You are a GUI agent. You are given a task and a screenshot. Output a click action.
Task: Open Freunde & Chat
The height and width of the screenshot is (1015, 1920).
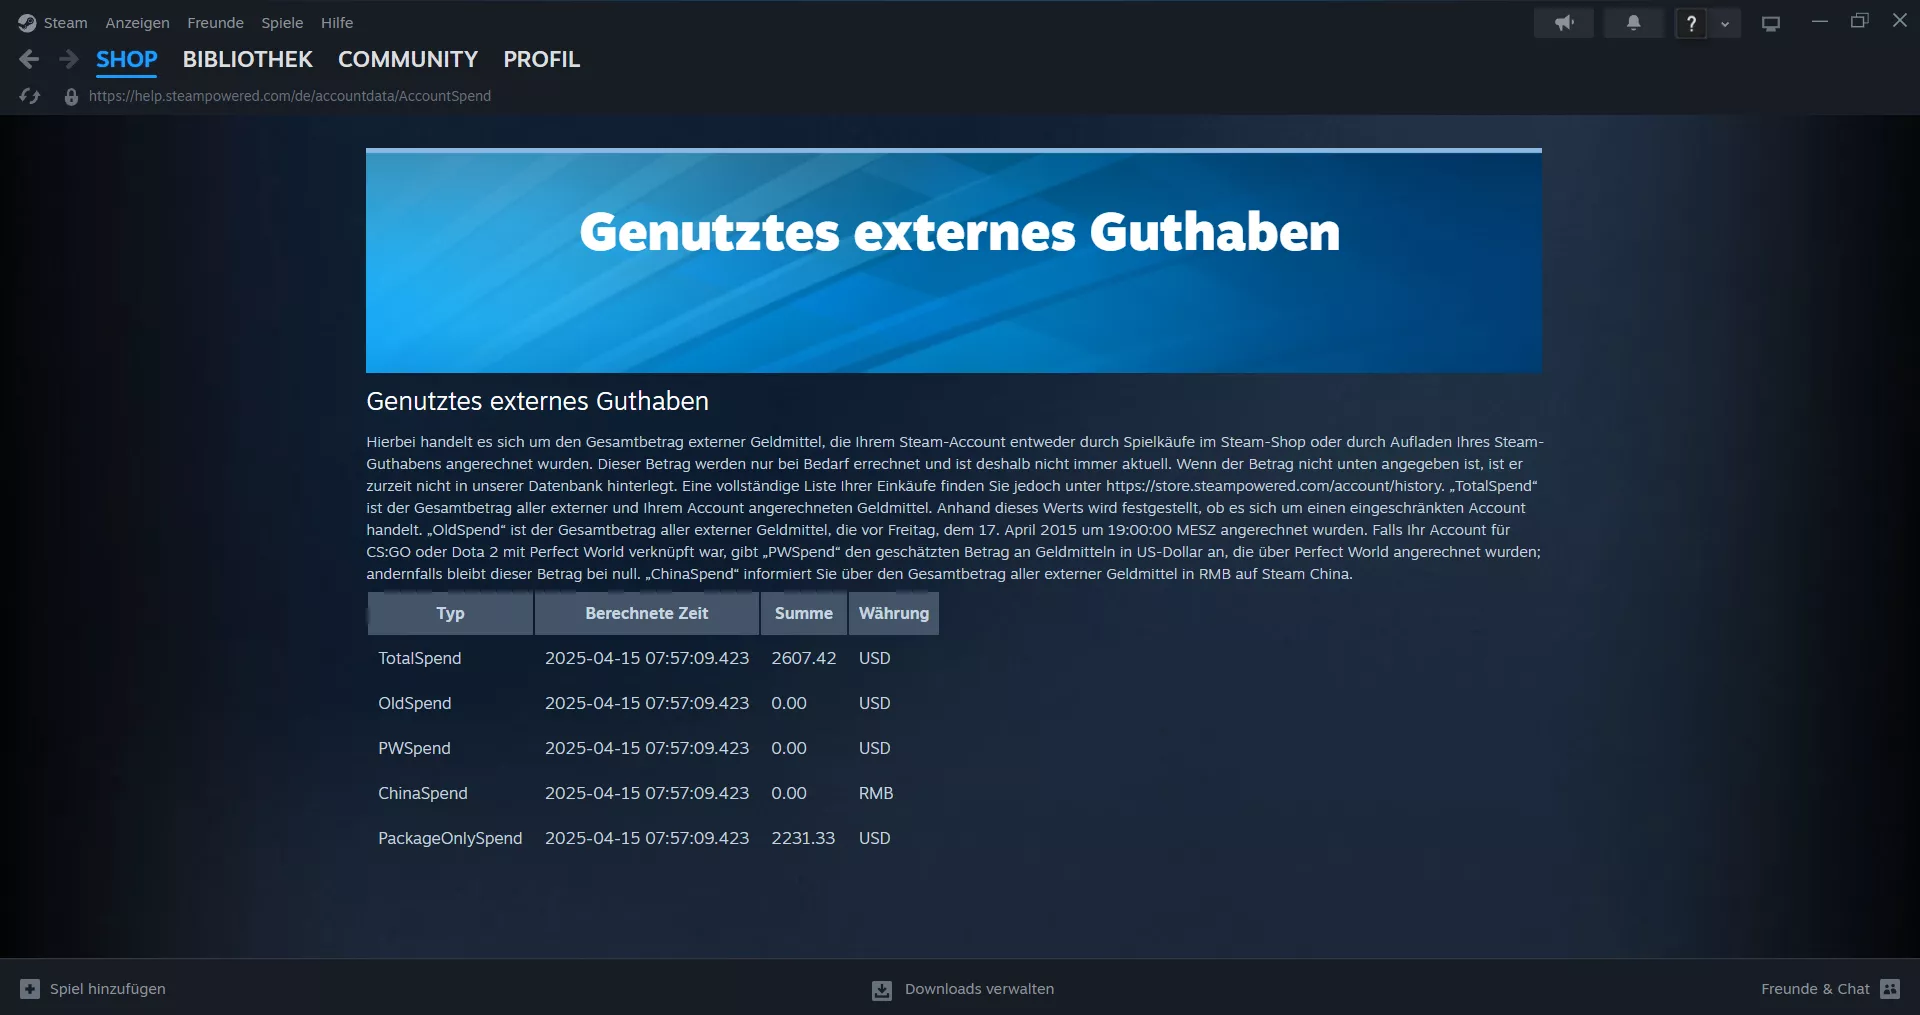[x=1815, y=988]
